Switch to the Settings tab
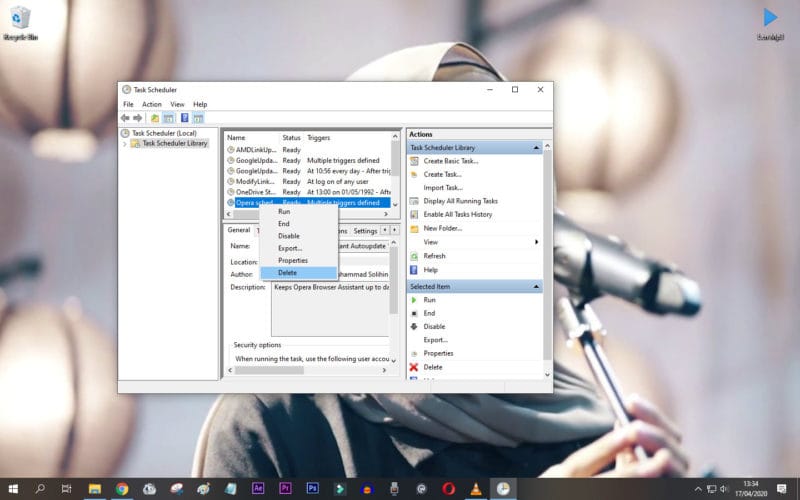This screenshot has width=800, height=500. pos(365,231)
